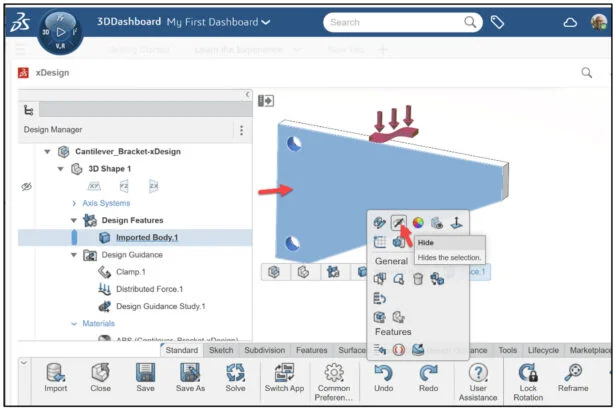Open Design Manager three-dot options menu

pos(240,130)
